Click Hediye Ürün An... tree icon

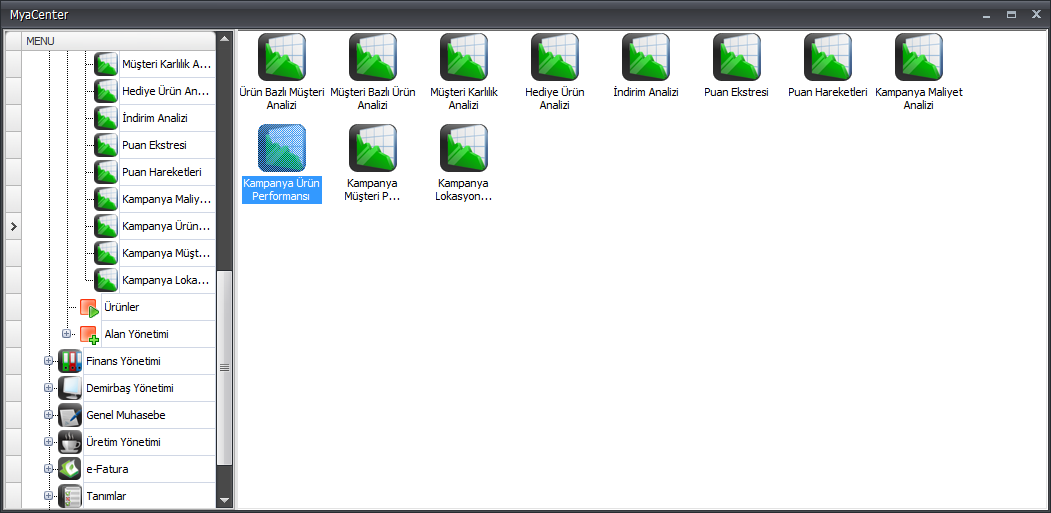coord(106,91)
